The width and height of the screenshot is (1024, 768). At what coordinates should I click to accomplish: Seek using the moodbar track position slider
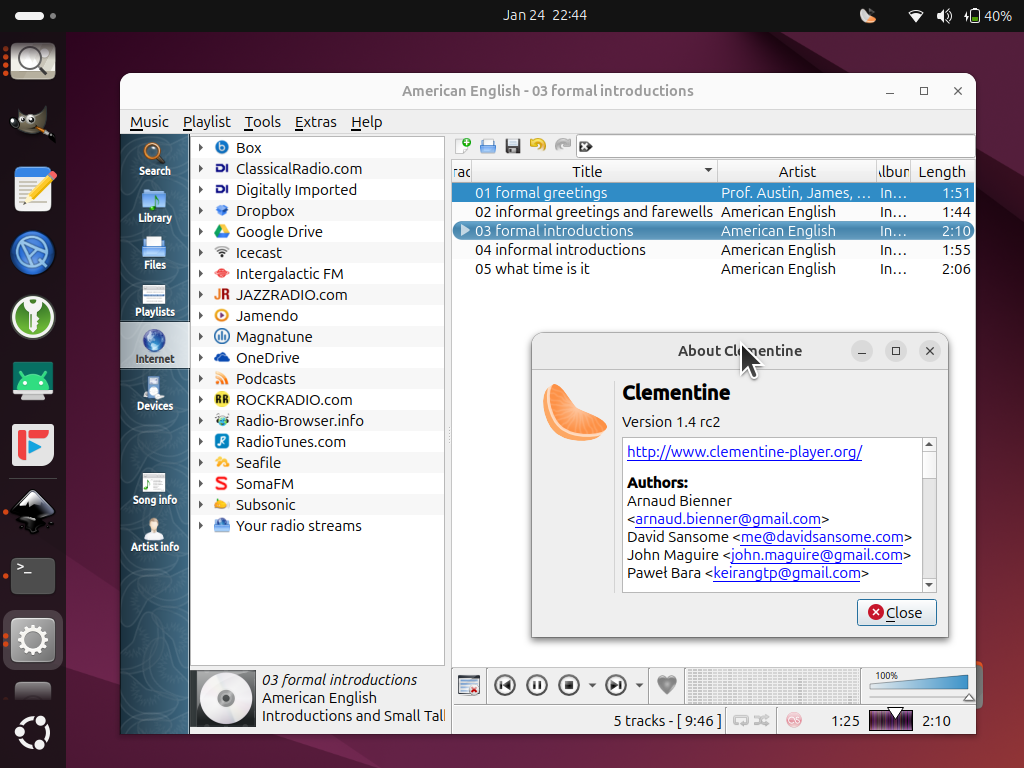pyautogui.click(x=890, y=721)
